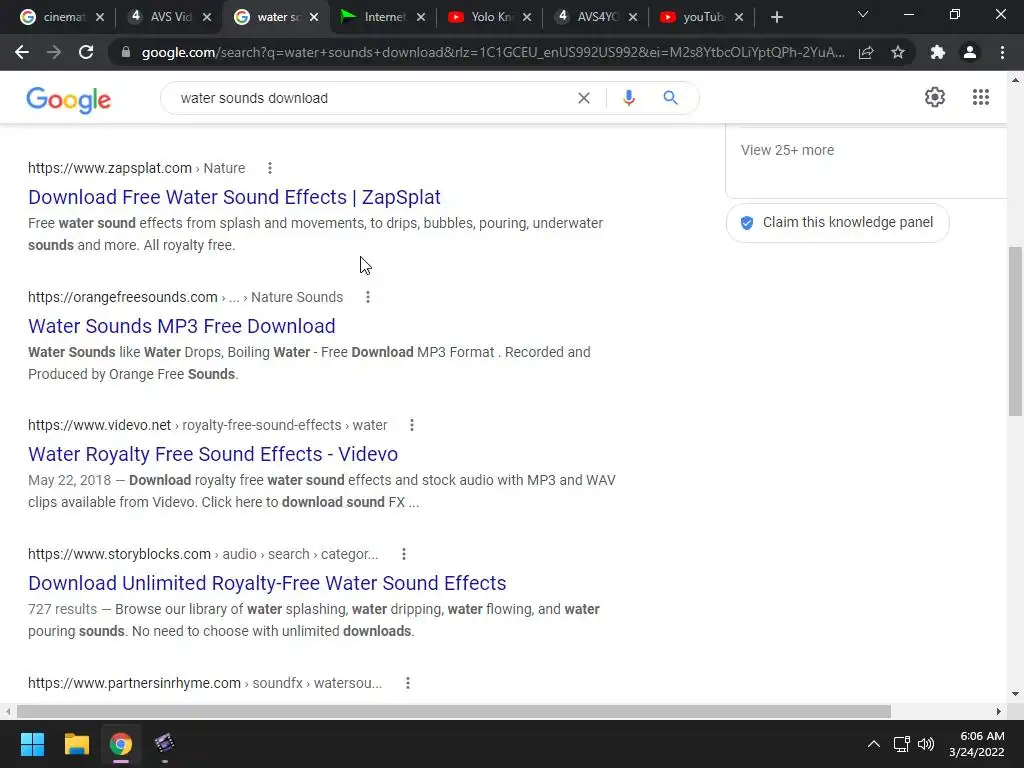
Task: Close the 'water sounds' tab
Action: click(314, 18)
